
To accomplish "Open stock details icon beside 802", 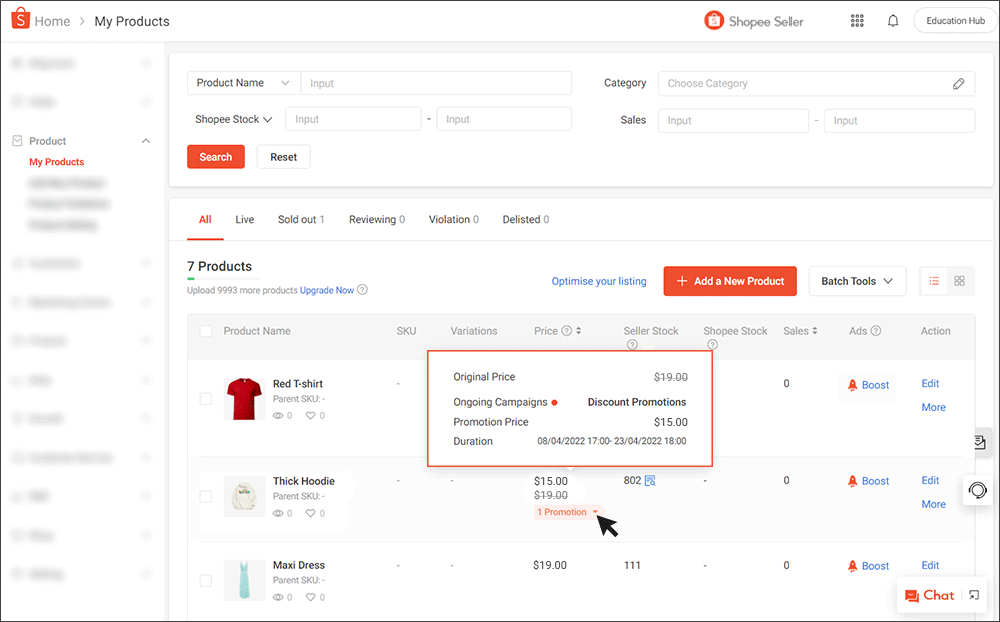I will pos(652,480).
